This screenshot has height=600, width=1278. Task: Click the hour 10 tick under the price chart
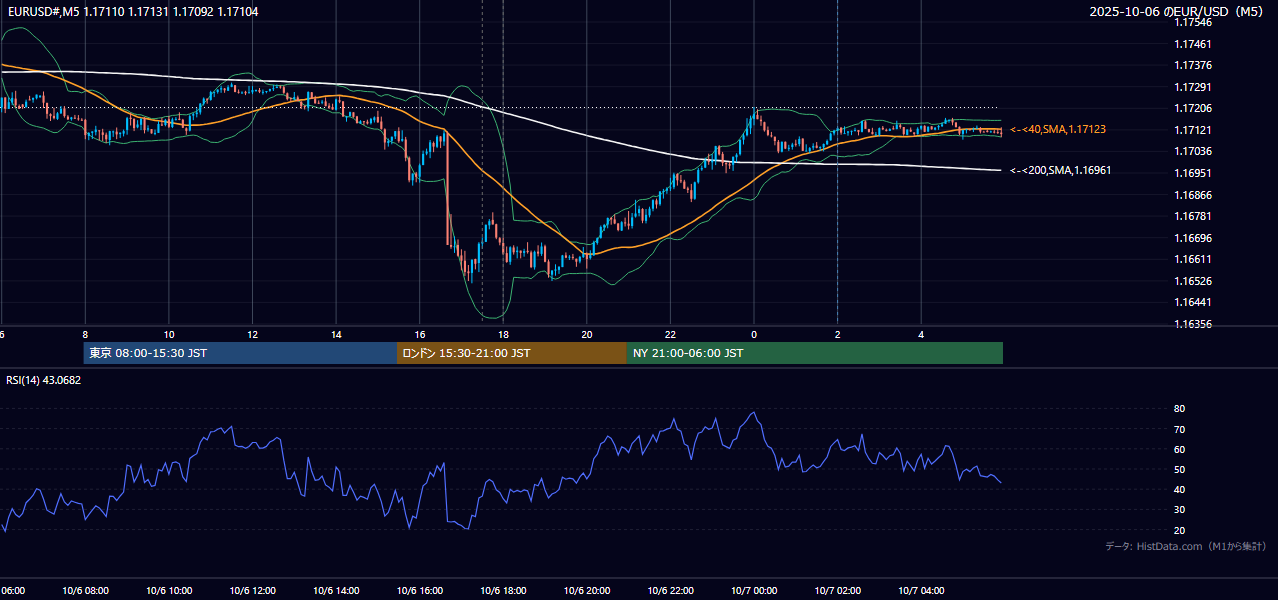(169, 335)
